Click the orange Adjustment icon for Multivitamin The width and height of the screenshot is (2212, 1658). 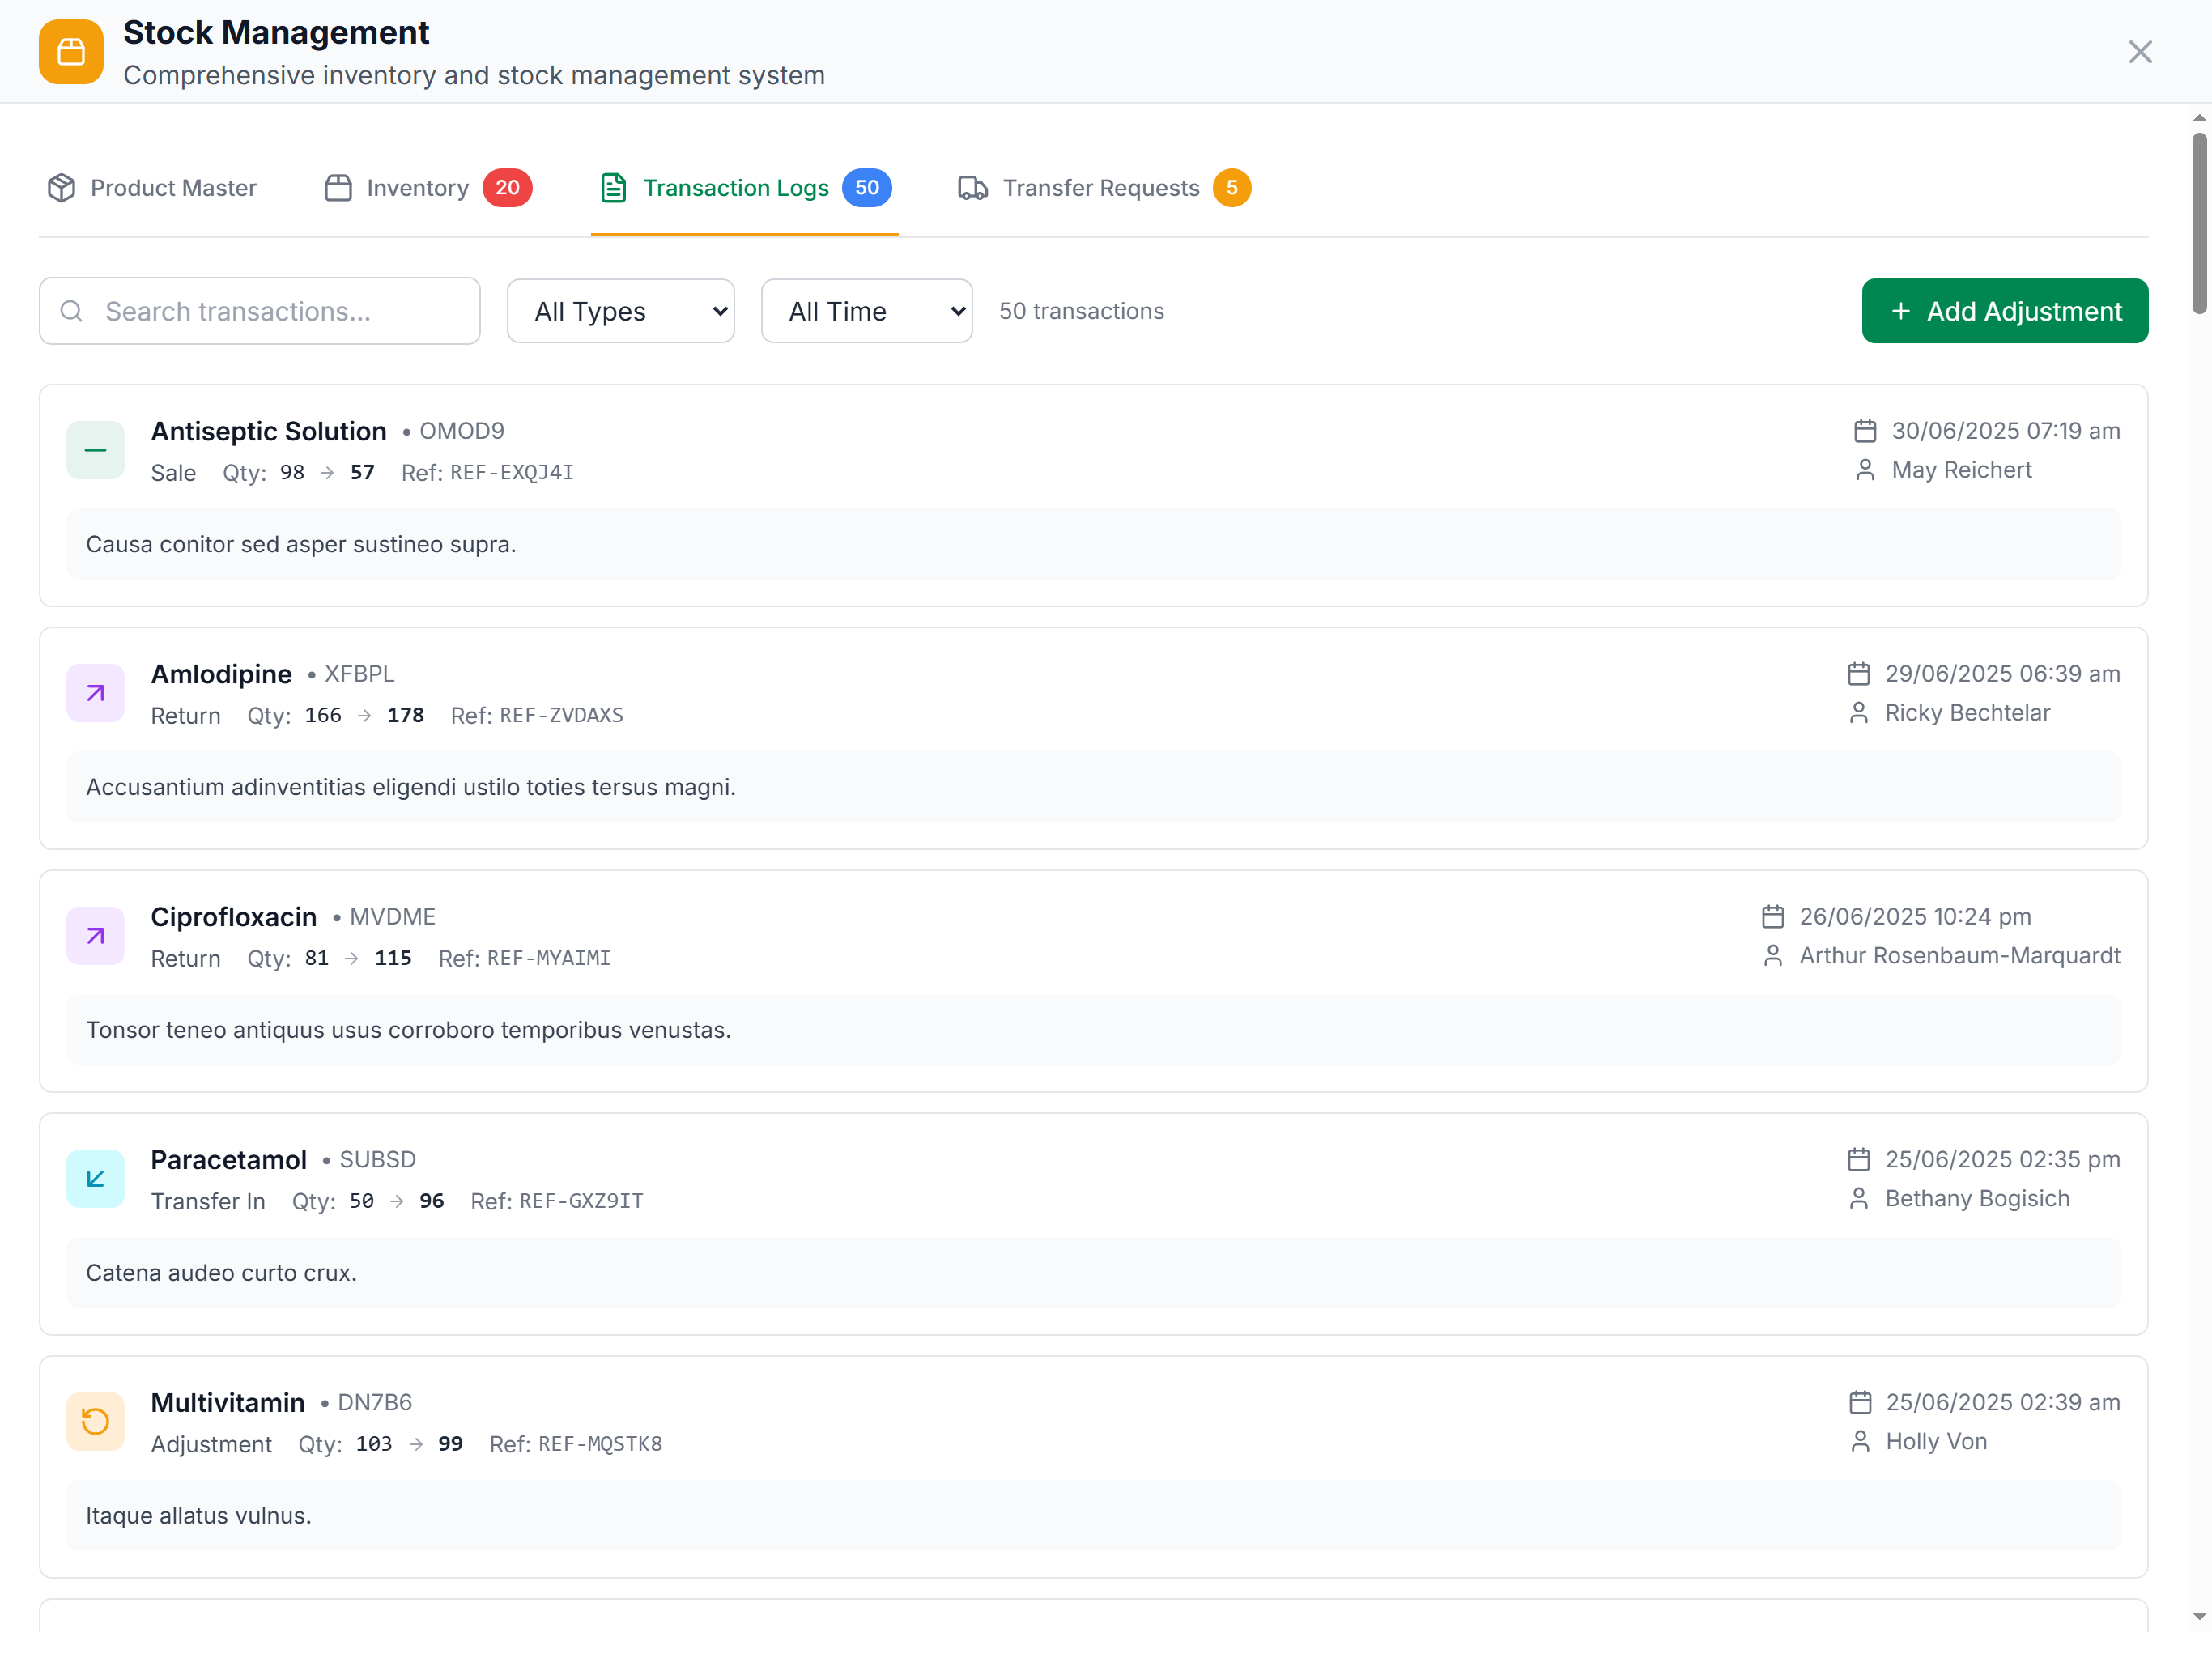pos(95,1421)
